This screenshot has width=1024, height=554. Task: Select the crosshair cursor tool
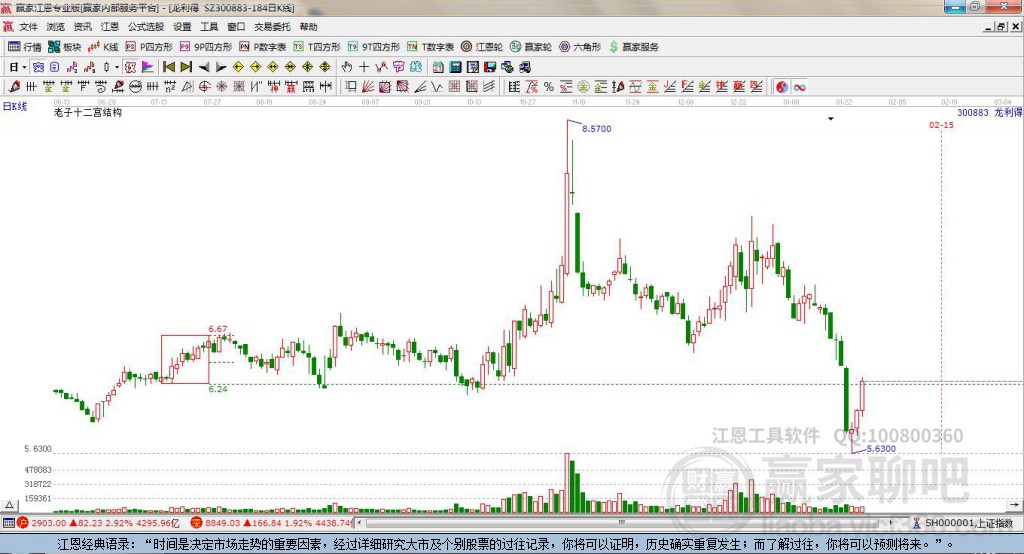point(364,67)
